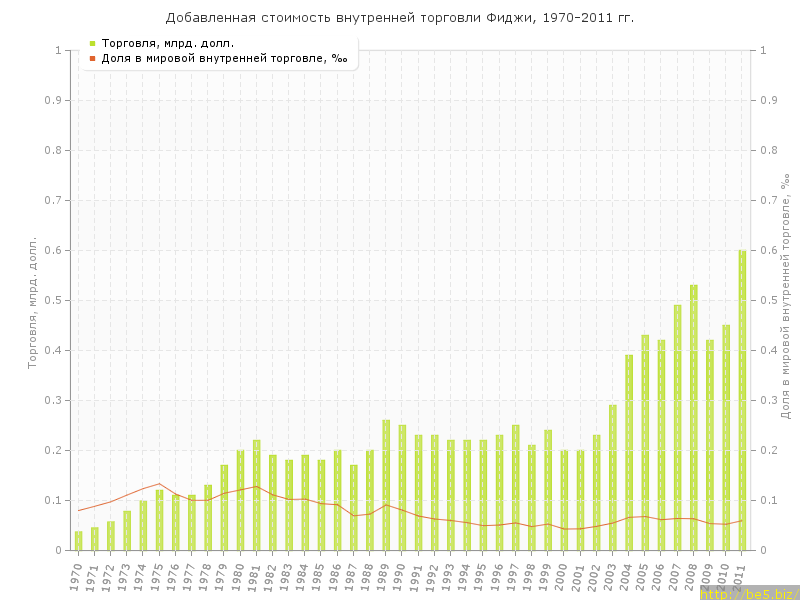Click the green legend marker for Торговля
Viewport: 800px width, 600px height.
pos(93,43)
